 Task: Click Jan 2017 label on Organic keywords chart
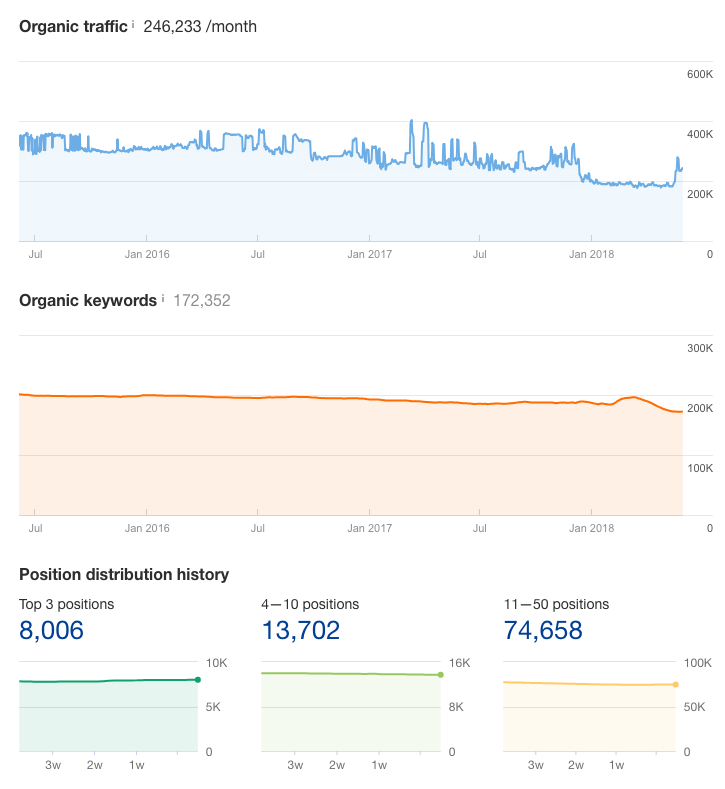[369, 528]
